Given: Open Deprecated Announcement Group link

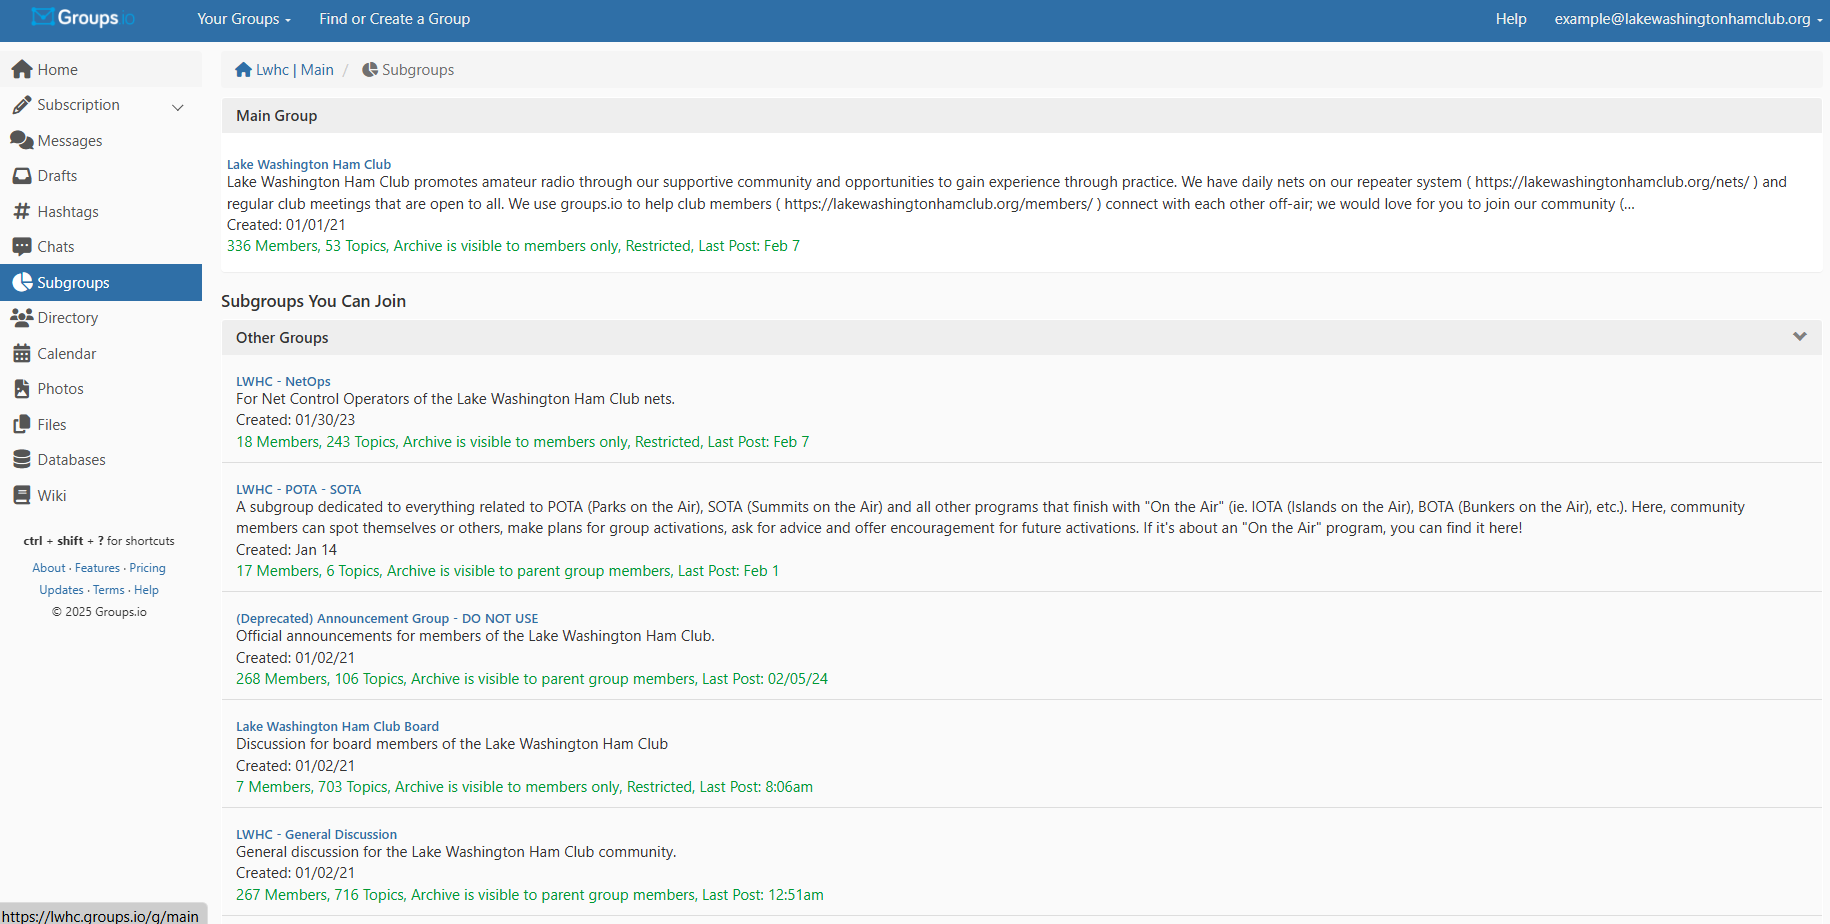Looking at the screenshot, I should (x=387, y=618).
